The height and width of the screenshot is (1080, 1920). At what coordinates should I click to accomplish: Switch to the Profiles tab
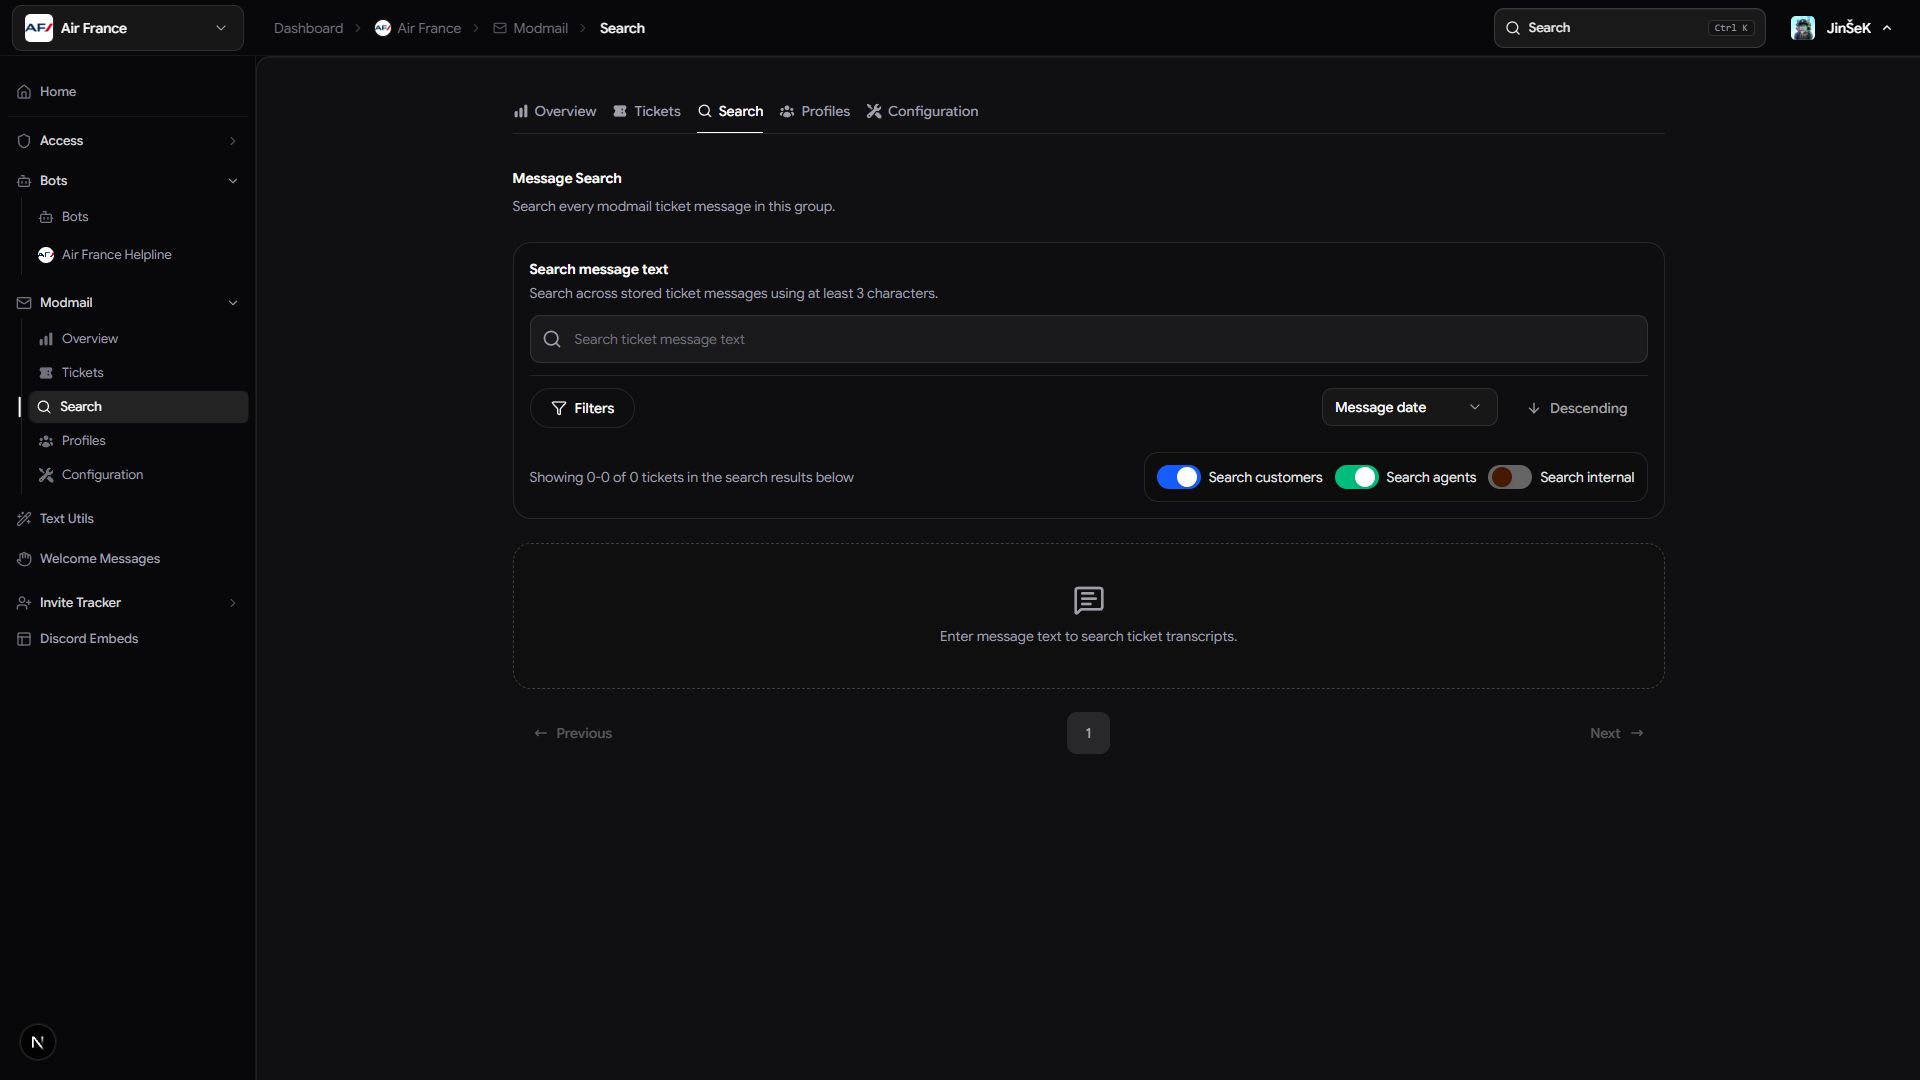pos(815,111)
